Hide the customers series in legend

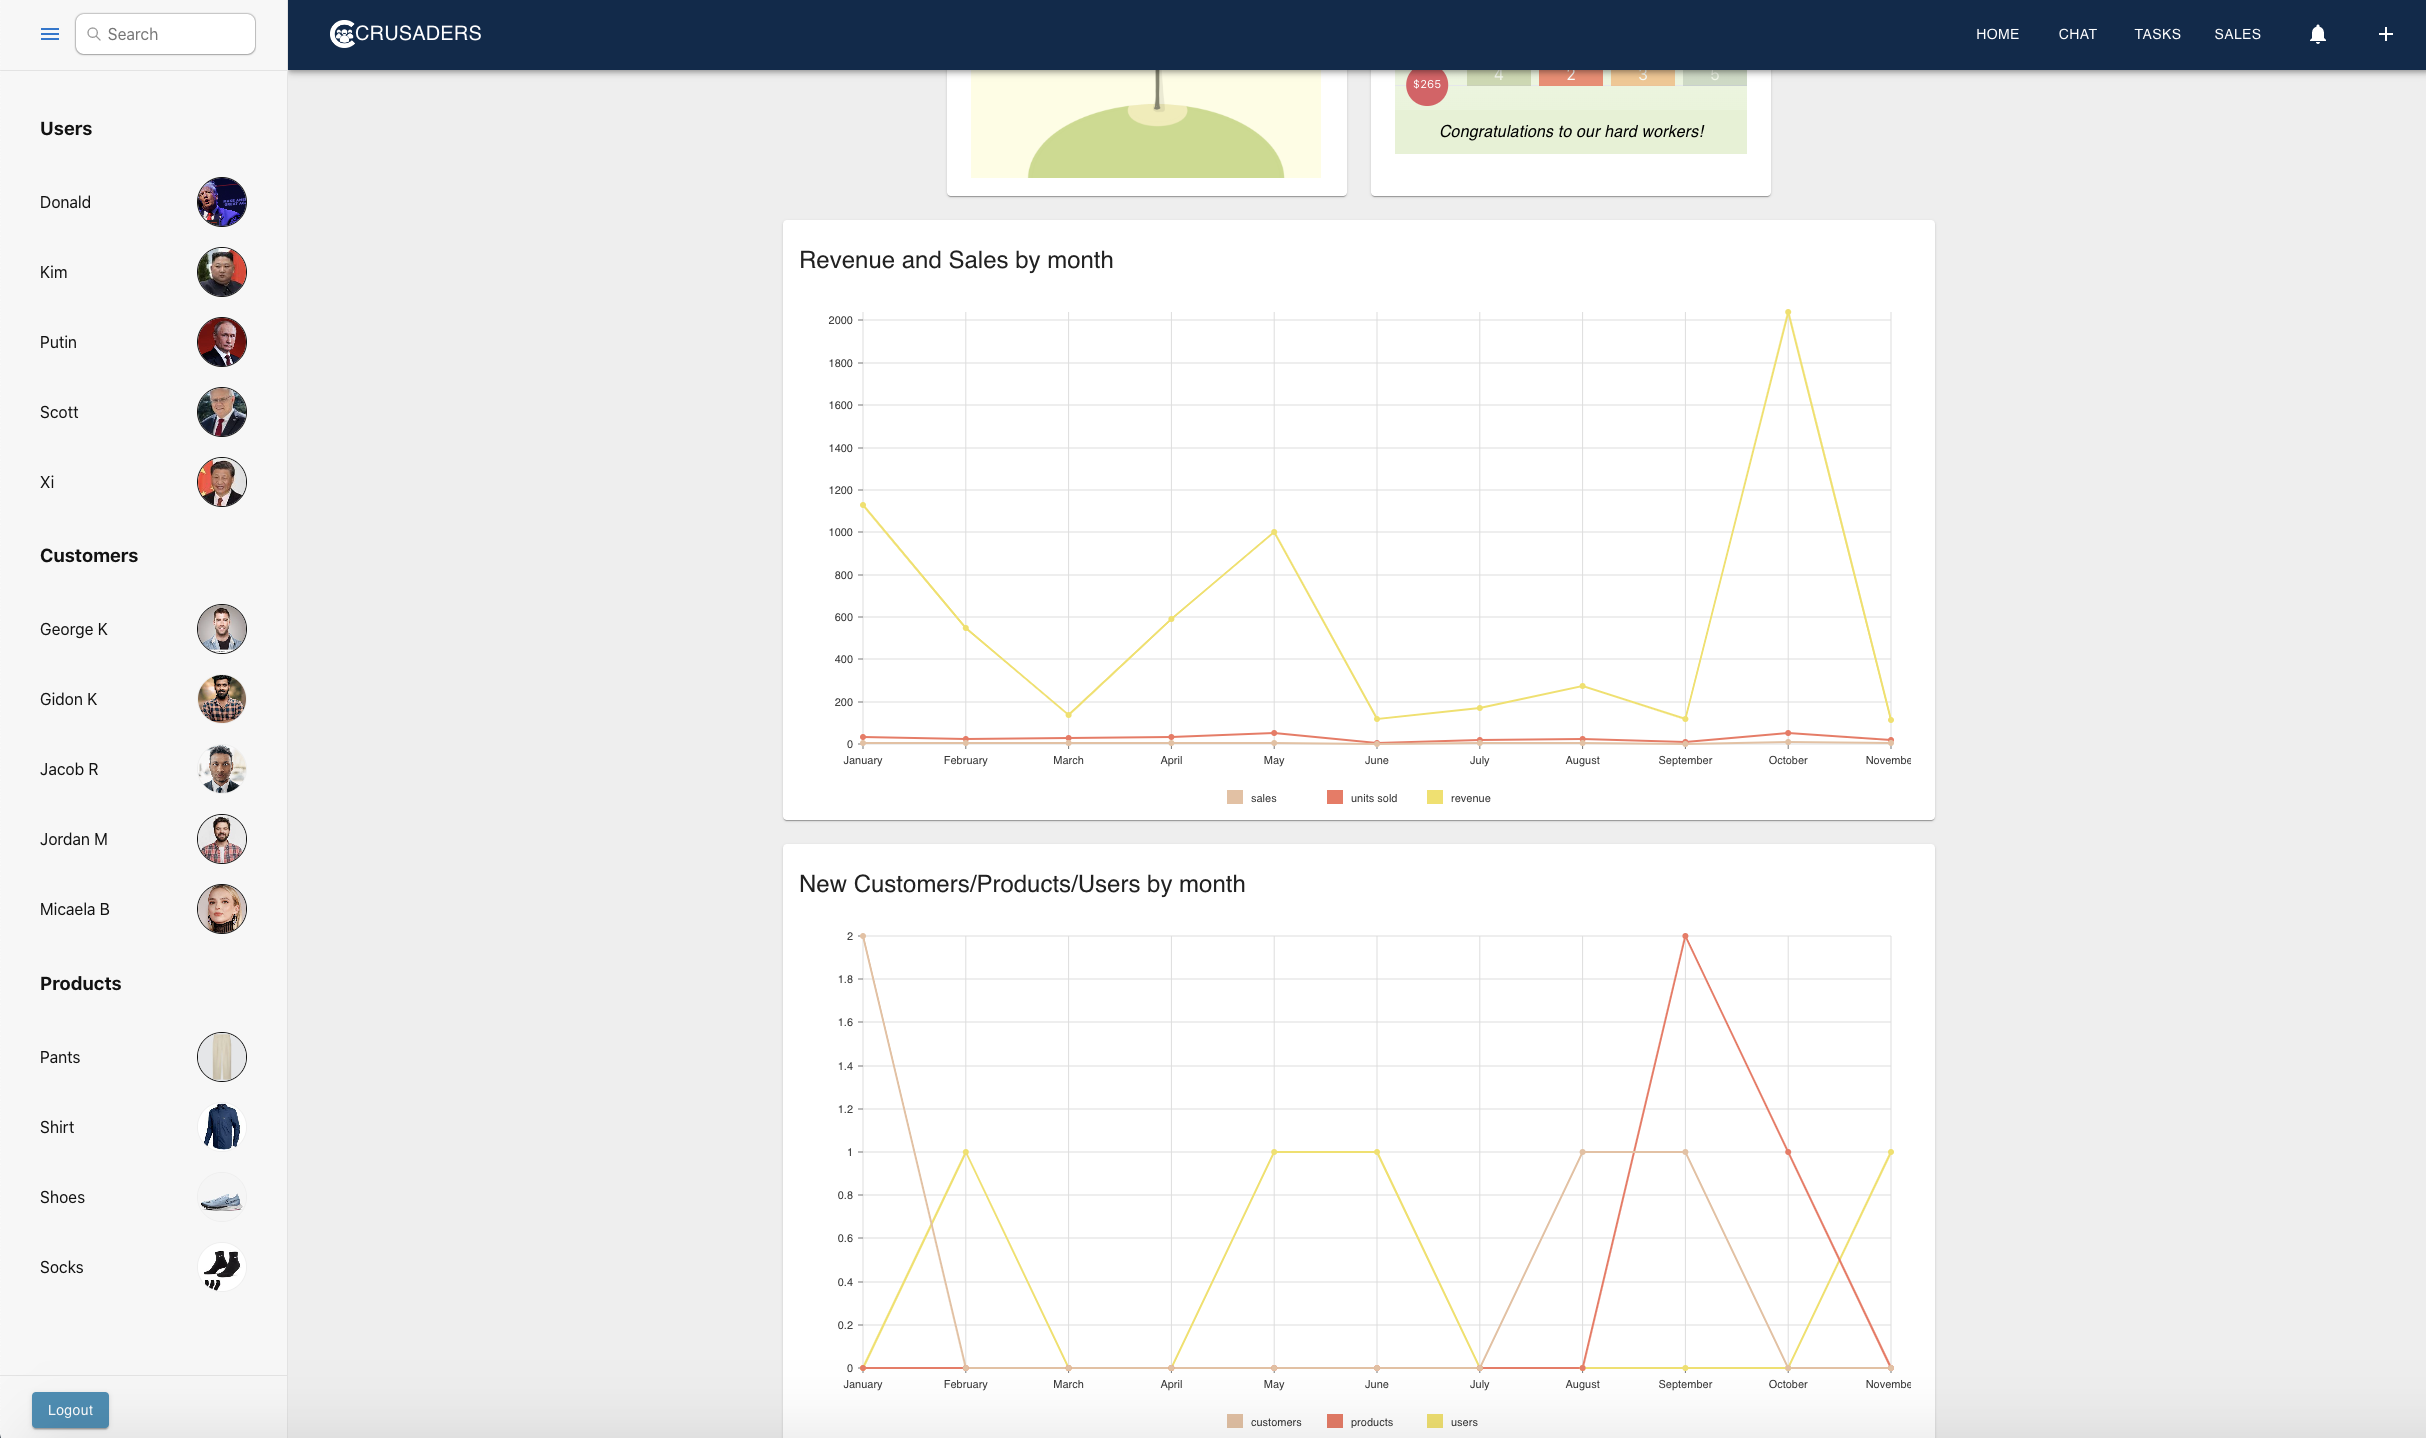click(x=1264, y=1422)
